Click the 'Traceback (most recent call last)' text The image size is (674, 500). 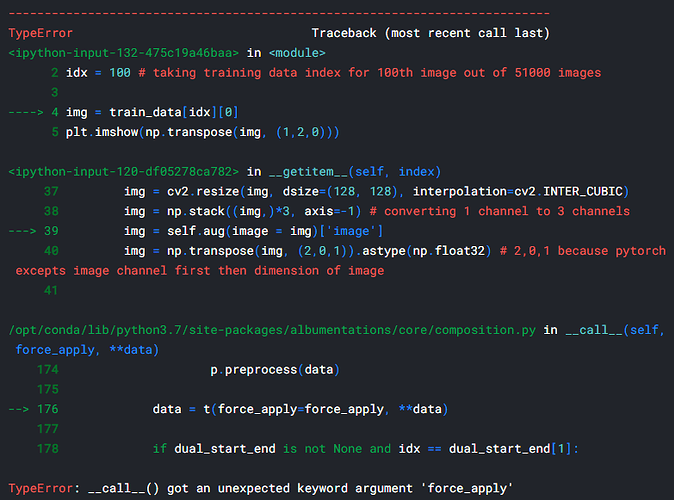coord(430,33)
